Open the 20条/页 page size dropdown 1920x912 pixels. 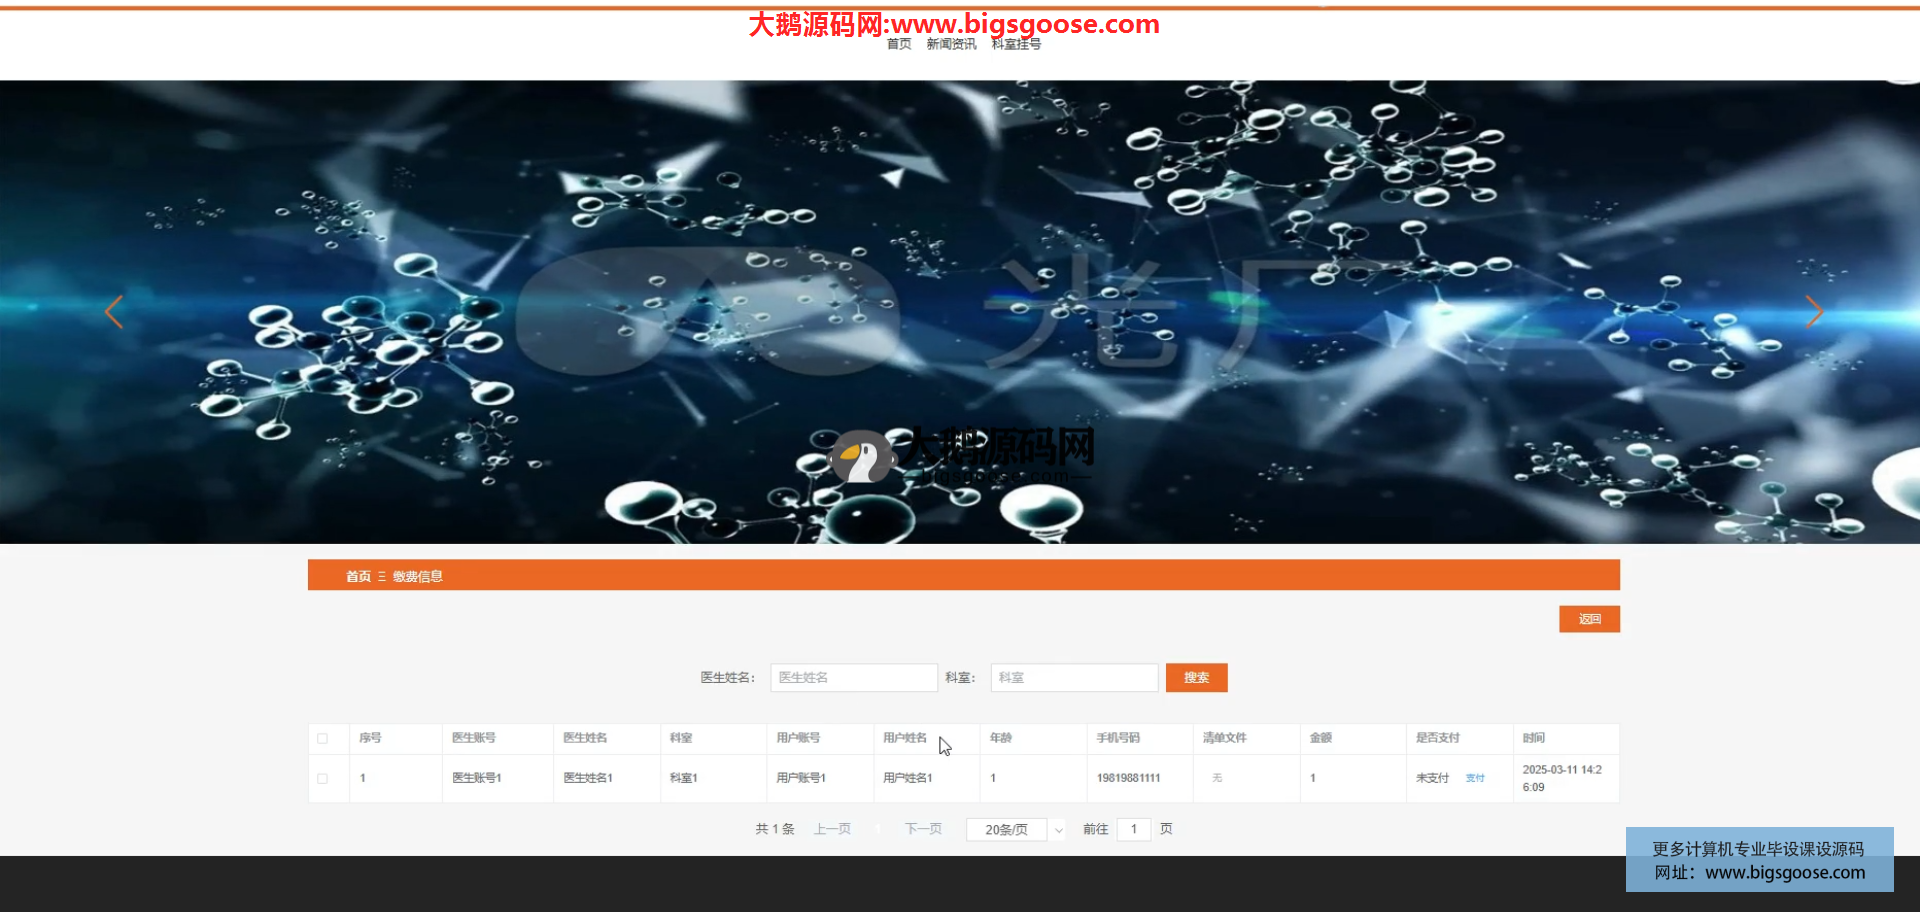pyautogui.click(x=1016, y=830)
